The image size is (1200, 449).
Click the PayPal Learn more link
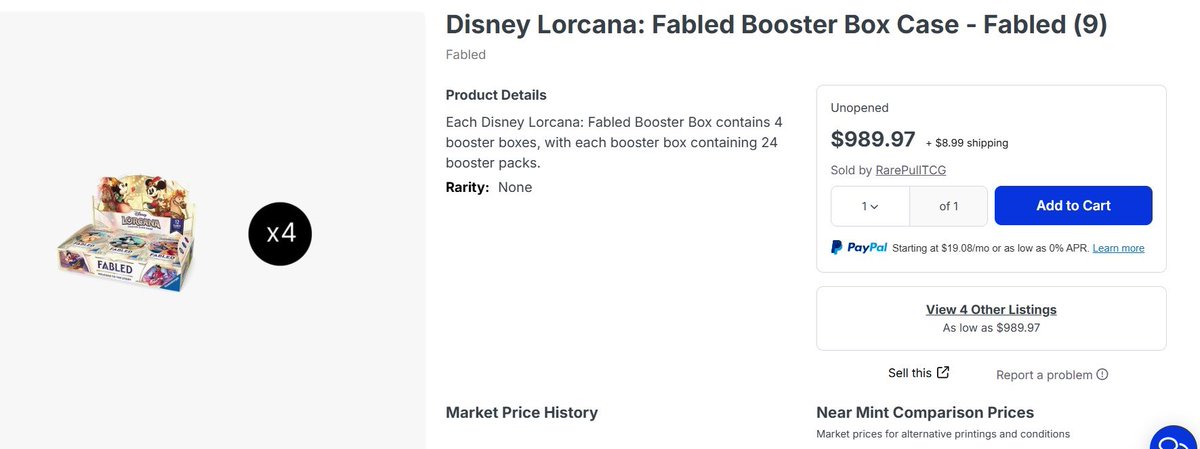point(1118,248)
